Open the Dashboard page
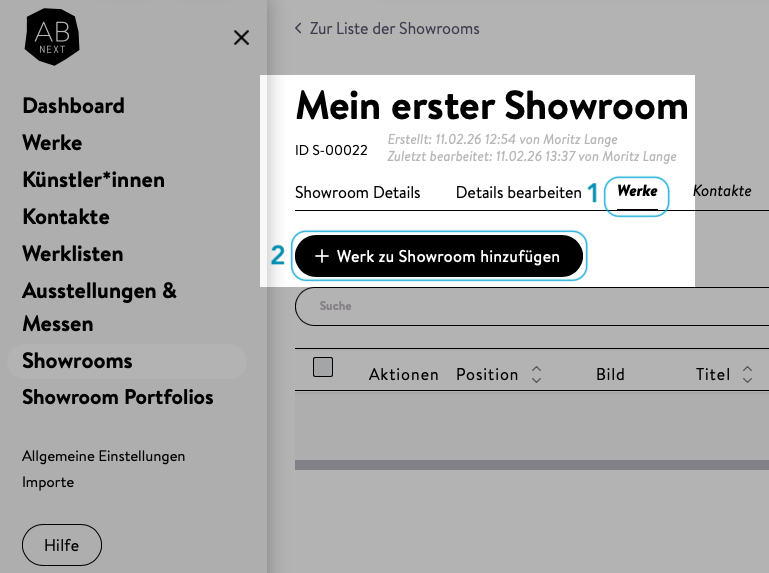The image size is (769, 573). (73, 106)
